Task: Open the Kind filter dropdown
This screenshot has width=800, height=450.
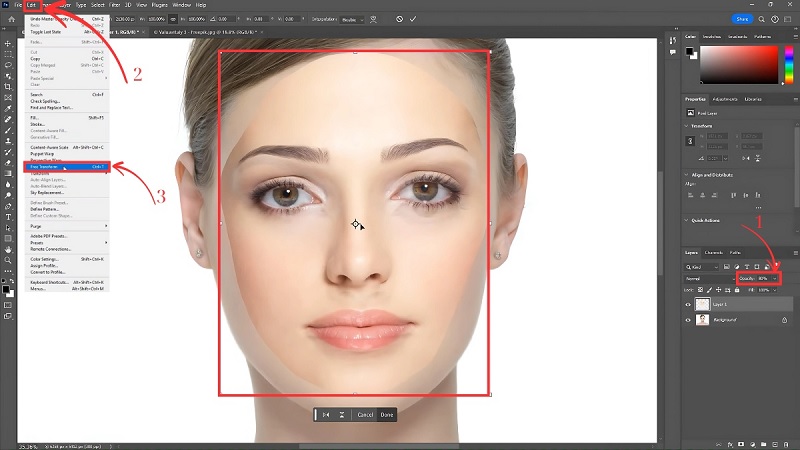Action: [x=702, y=267]
